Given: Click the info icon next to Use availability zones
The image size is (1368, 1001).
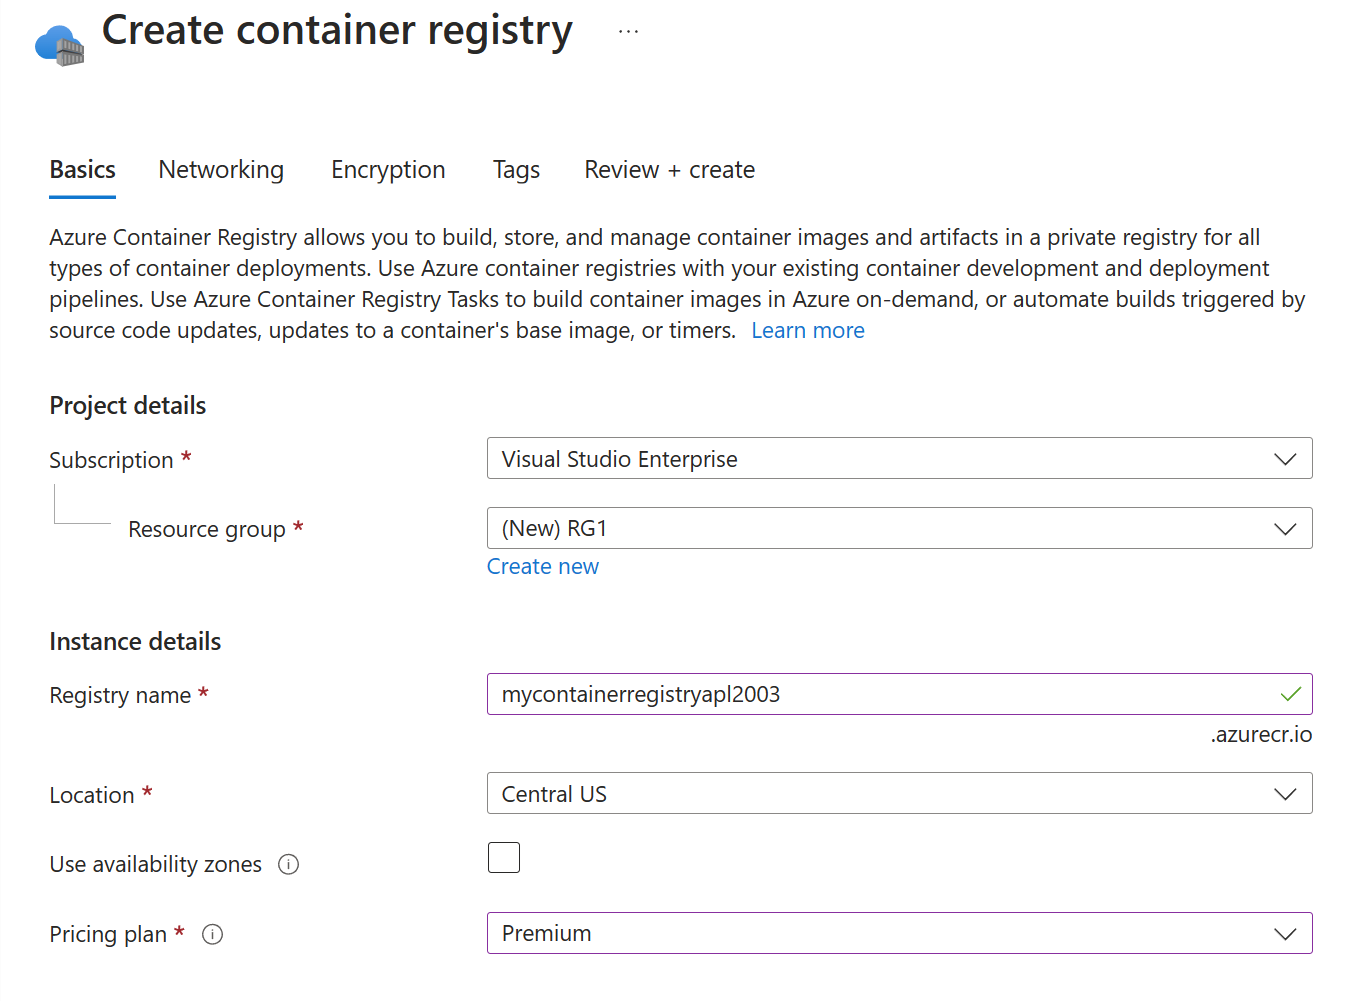Looking at the screenshot, I should (x=288, y=864).
